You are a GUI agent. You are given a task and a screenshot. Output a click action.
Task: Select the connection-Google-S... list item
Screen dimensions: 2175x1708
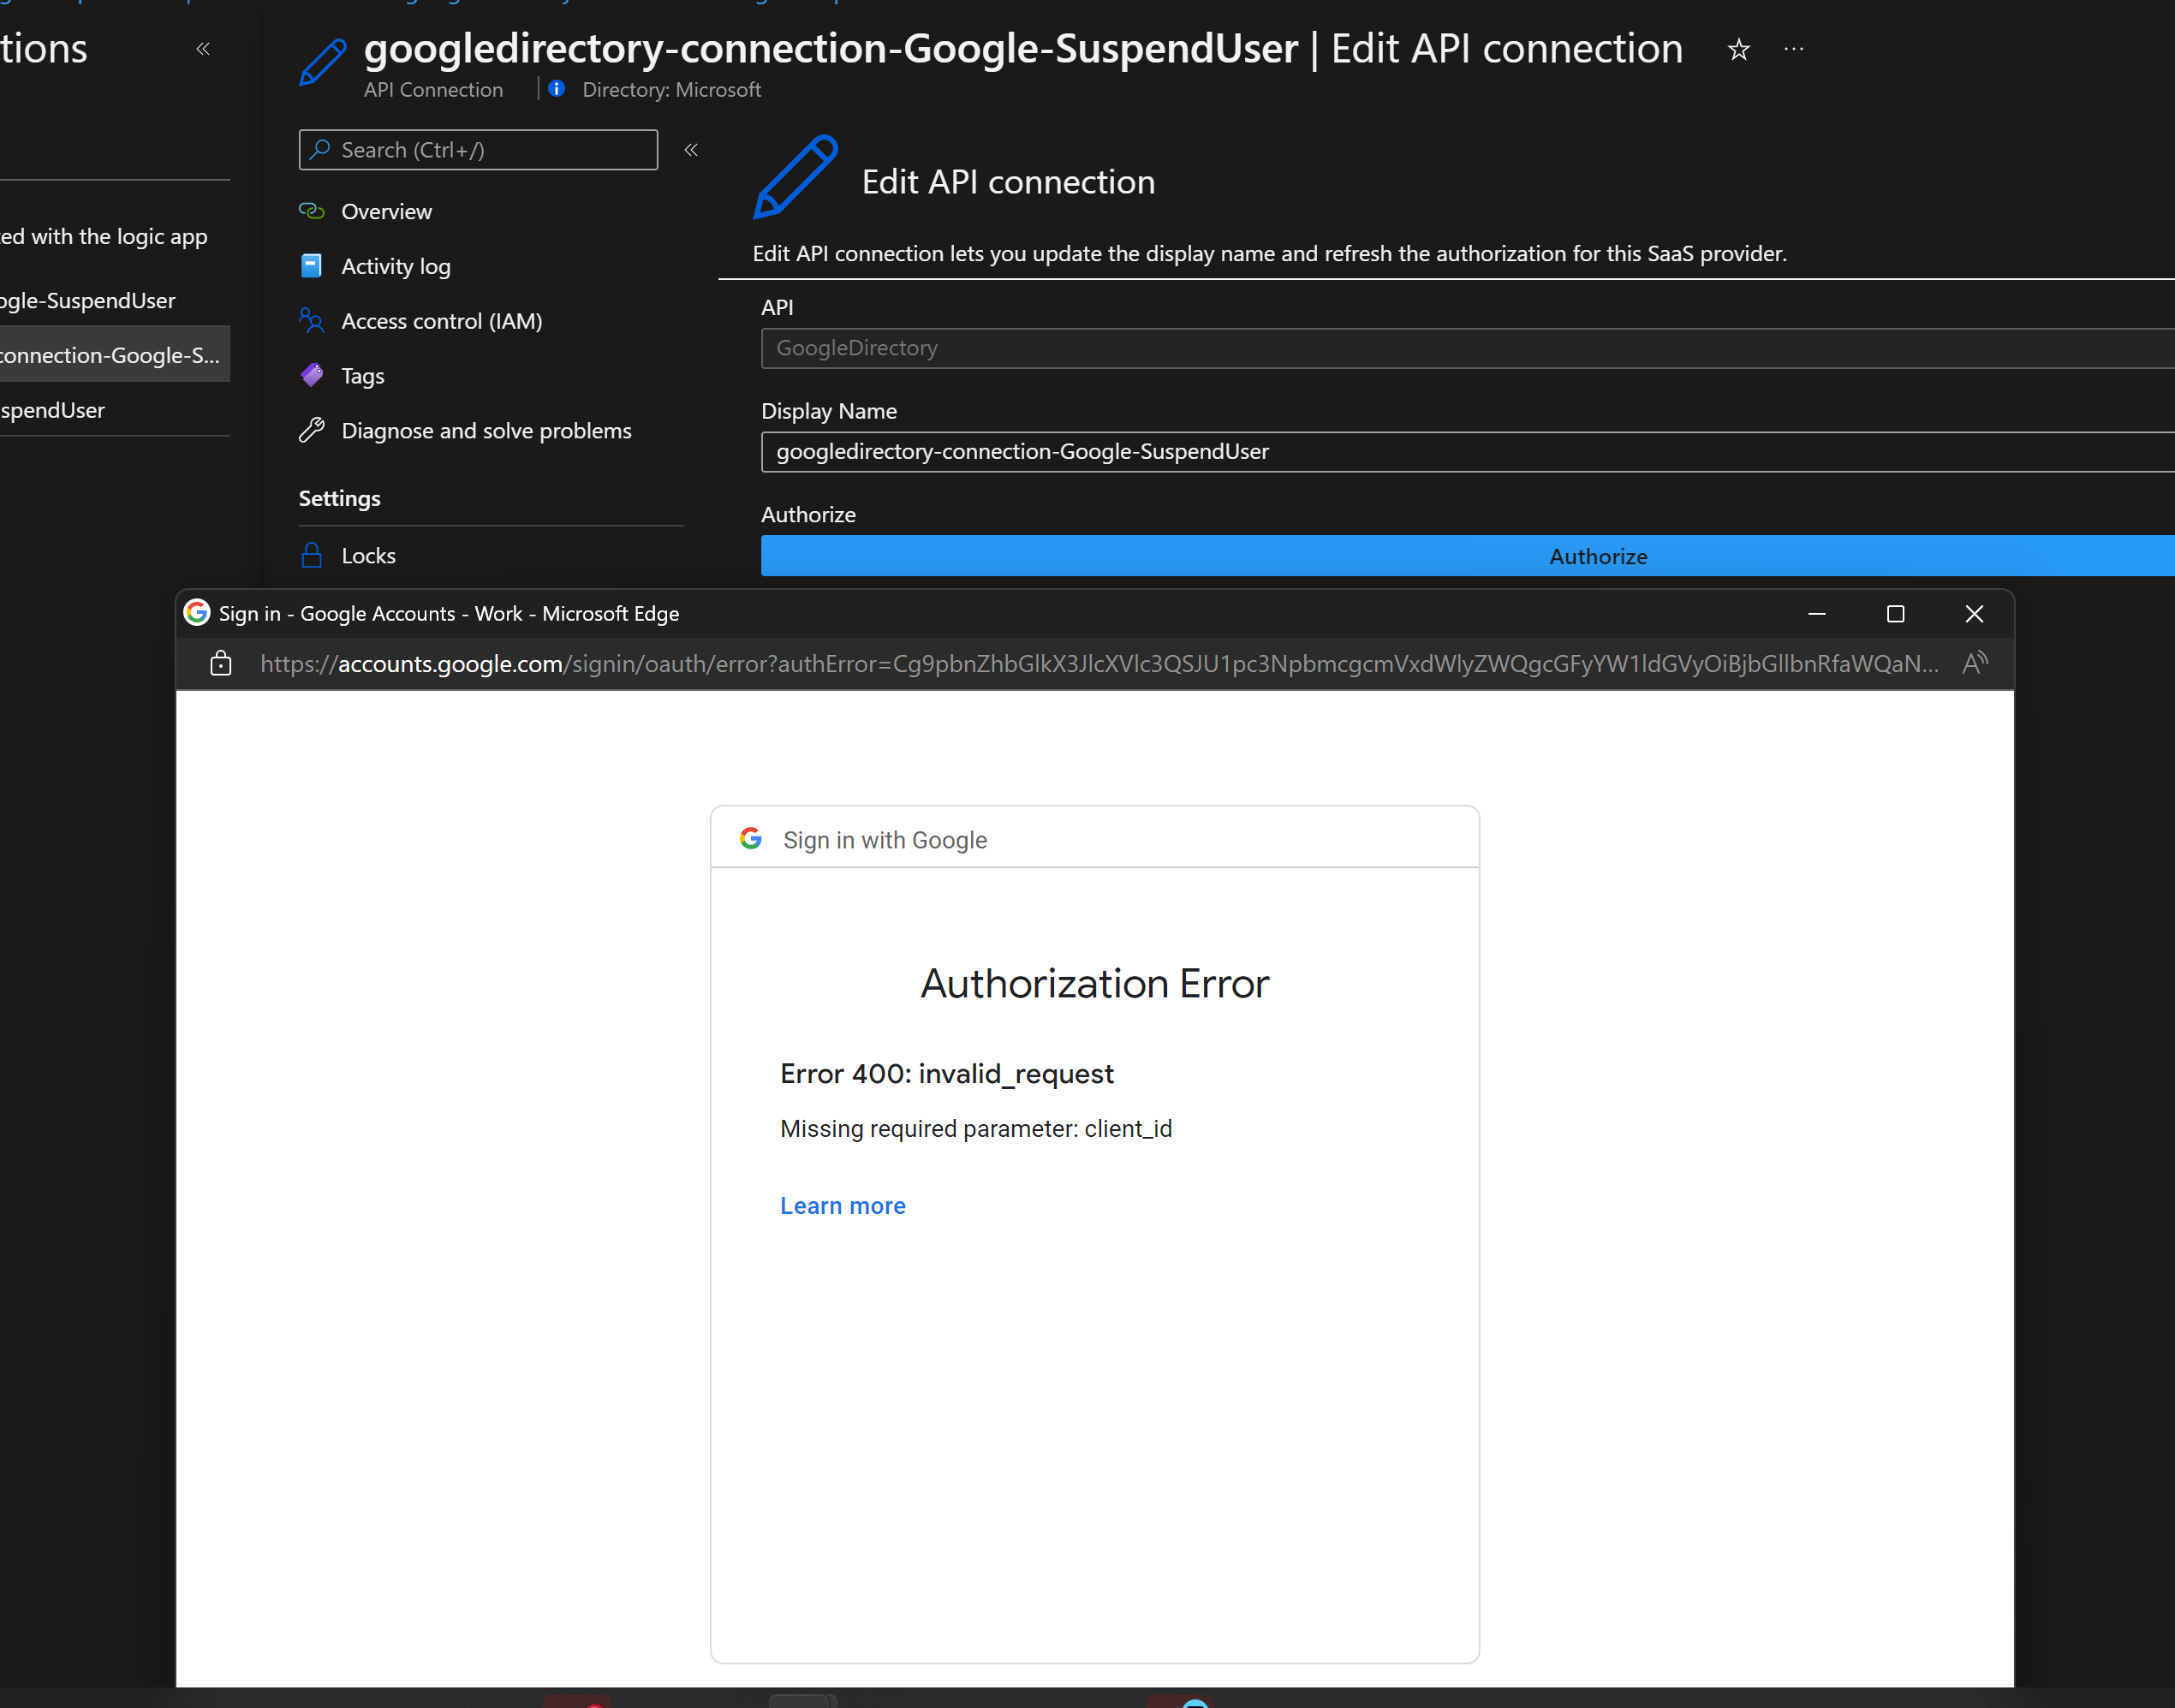pyautogui.click(x=110, y=355)
